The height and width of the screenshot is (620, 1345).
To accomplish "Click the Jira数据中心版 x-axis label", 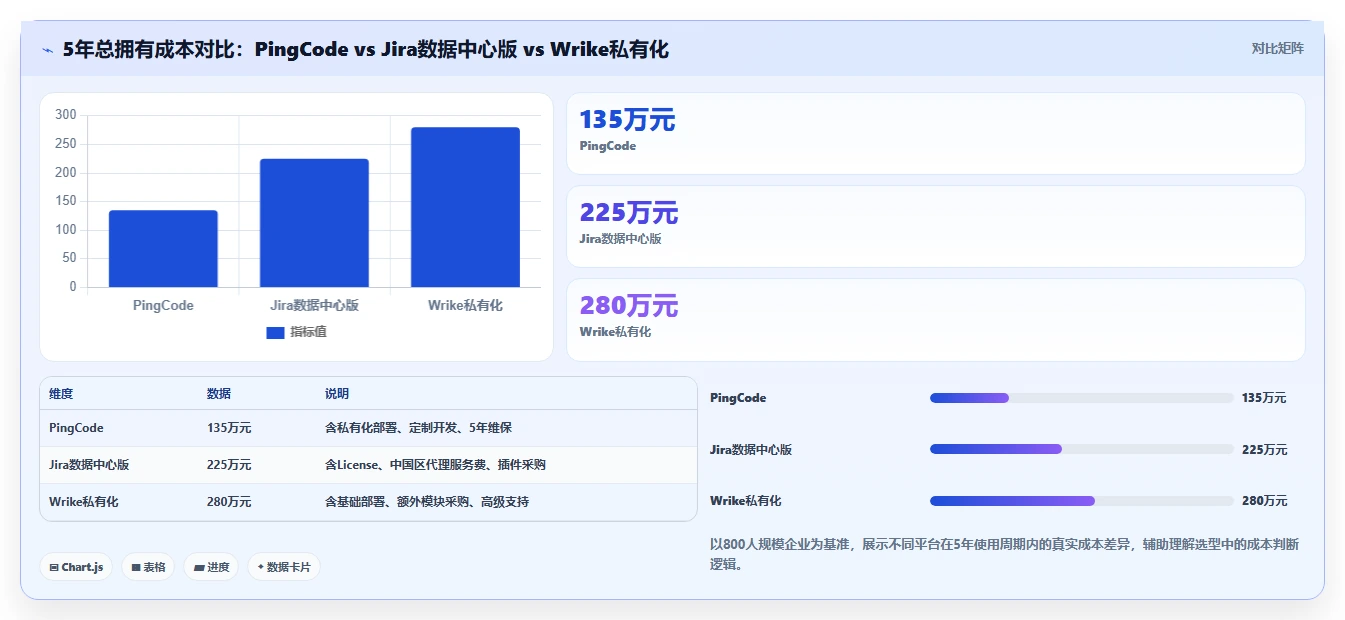I will pos(314,305).
